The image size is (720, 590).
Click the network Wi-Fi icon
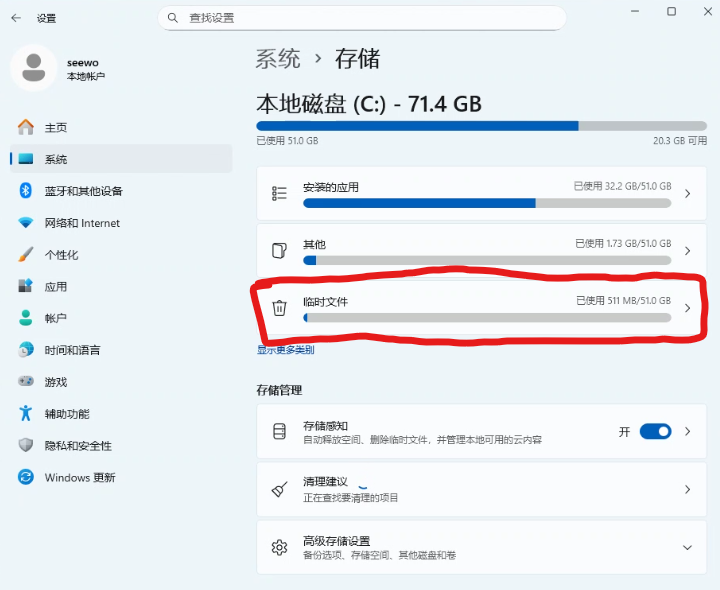(x=26, y=223)
